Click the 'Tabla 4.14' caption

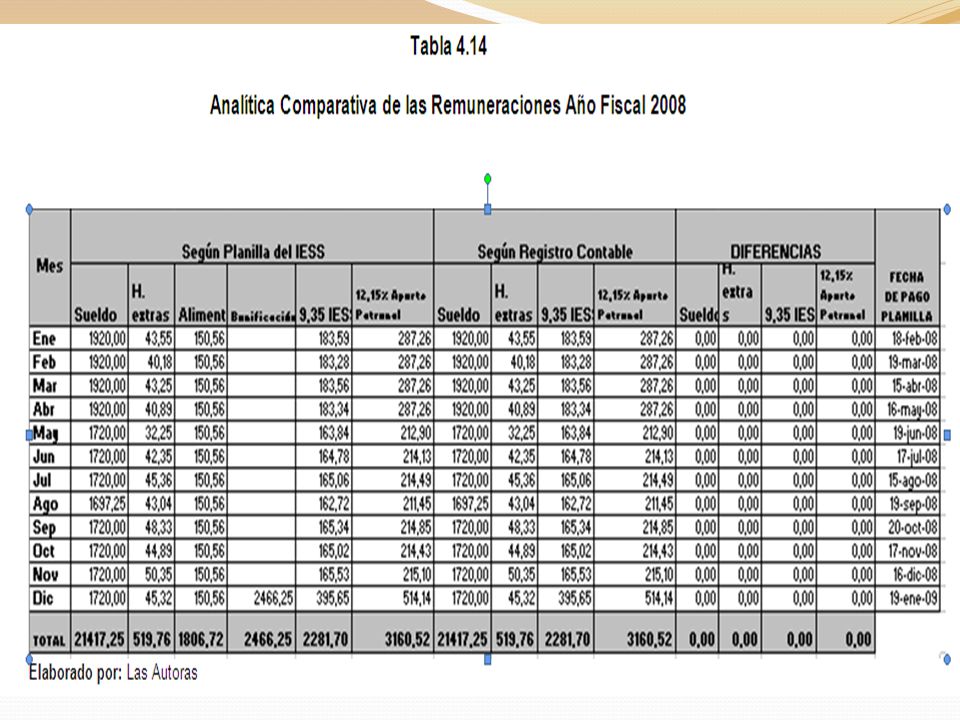[448, 46]
